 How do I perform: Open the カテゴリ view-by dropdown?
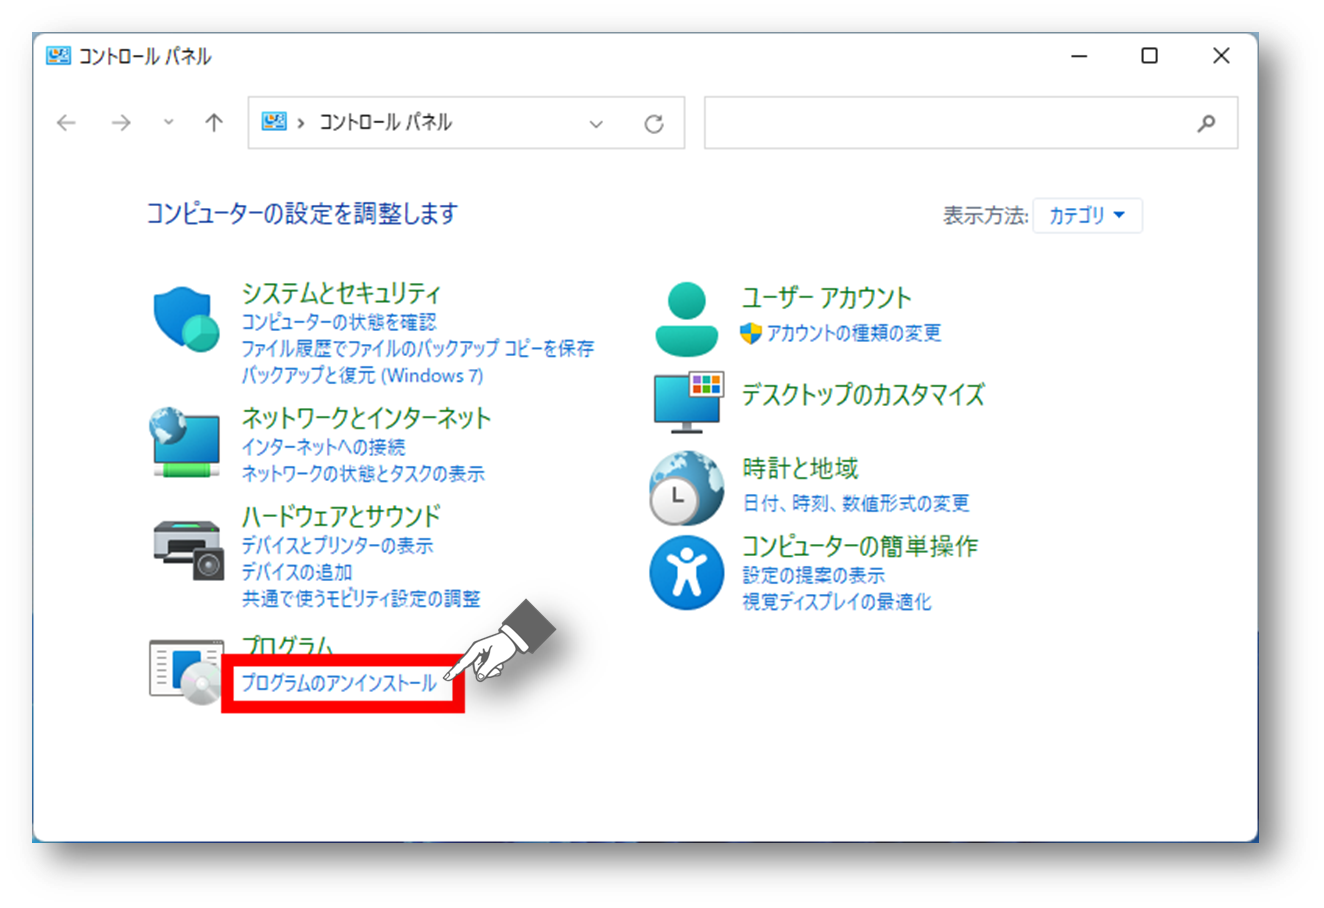(1087, 215)
